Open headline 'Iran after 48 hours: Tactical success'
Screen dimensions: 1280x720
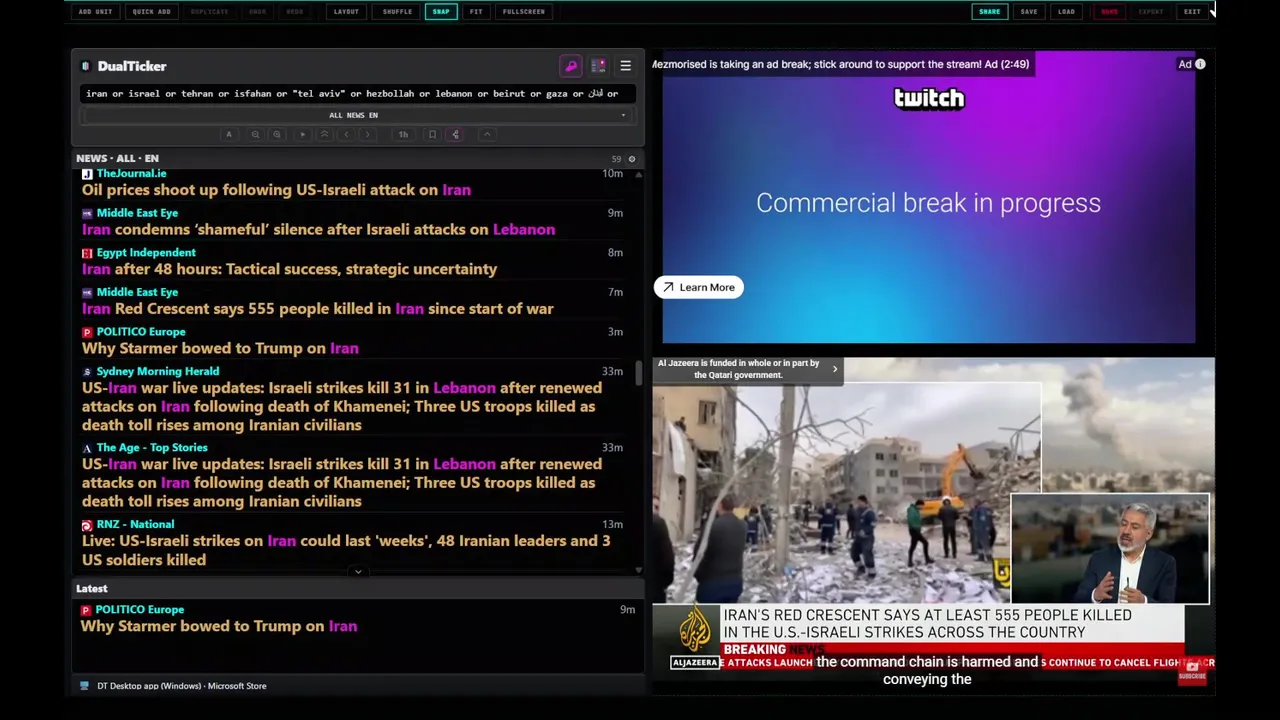(x=289, y=269)
